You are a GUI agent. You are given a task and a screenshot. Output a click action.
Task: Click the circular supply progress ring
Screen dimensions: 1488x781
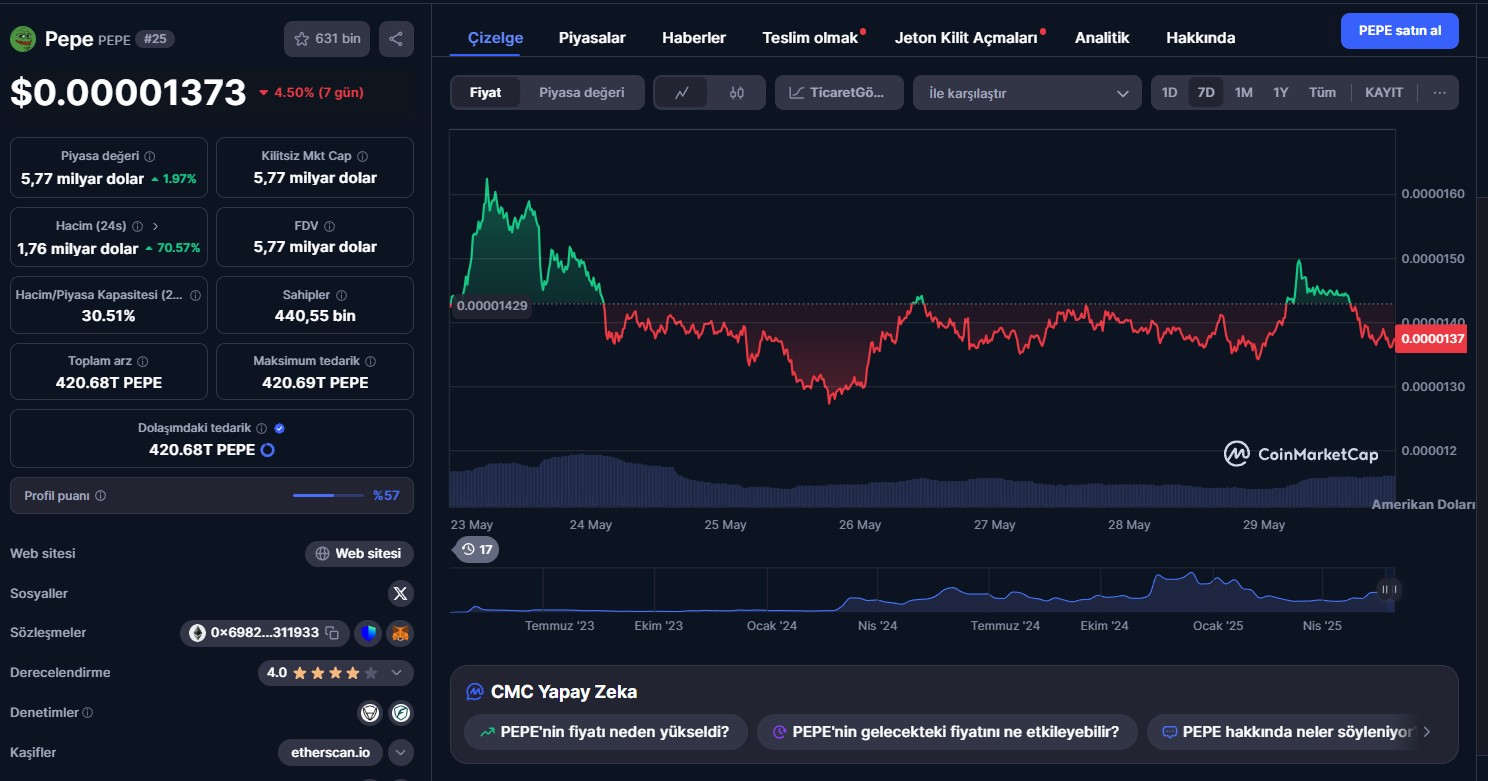click(267, 450)
